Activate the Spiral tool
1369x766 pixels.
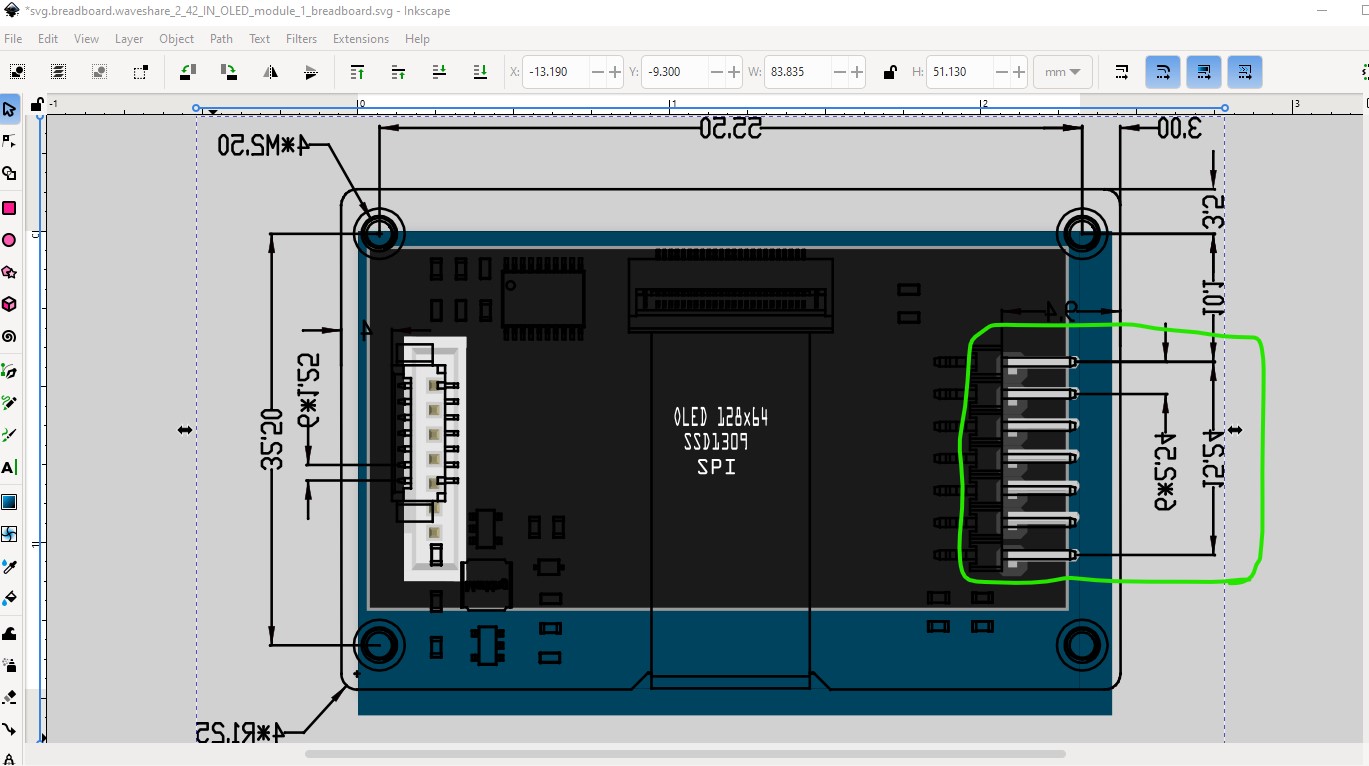click(9, 337)
